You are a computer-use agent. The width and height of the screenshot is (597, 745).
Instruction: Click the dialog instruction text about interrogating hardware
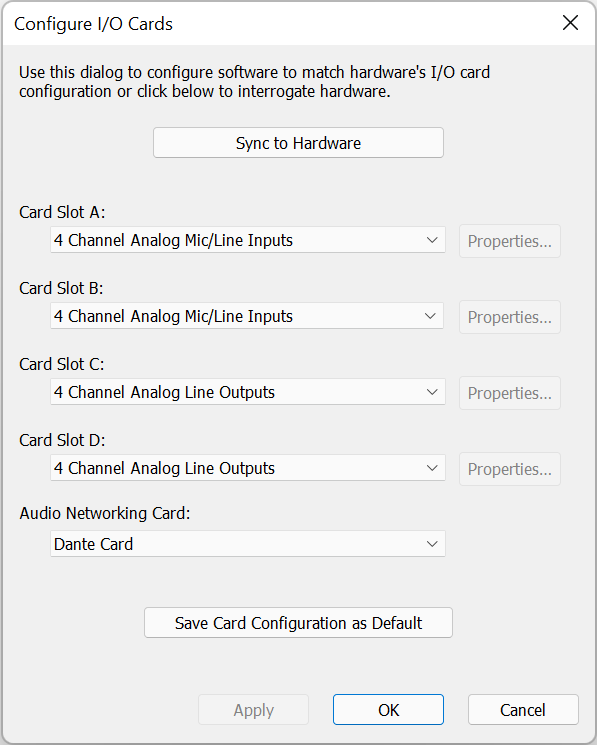[x=254, y=82]
